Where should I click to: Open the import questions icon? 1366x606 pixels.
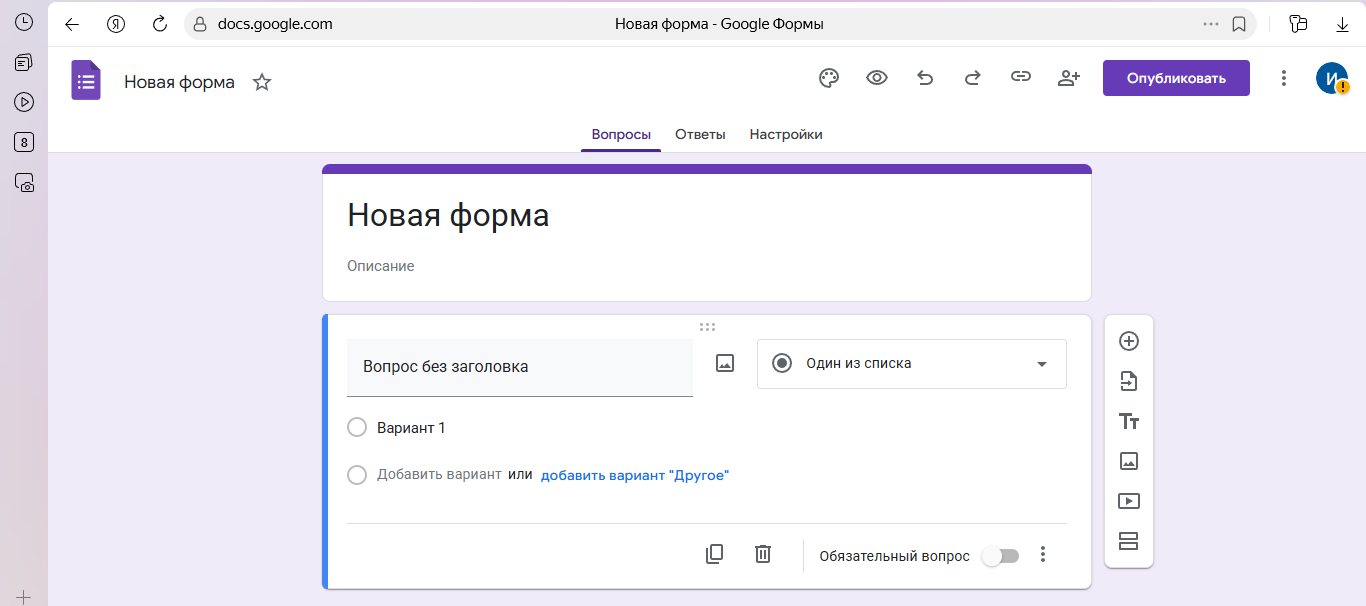pyautogui.click(x=1129, y=381)
